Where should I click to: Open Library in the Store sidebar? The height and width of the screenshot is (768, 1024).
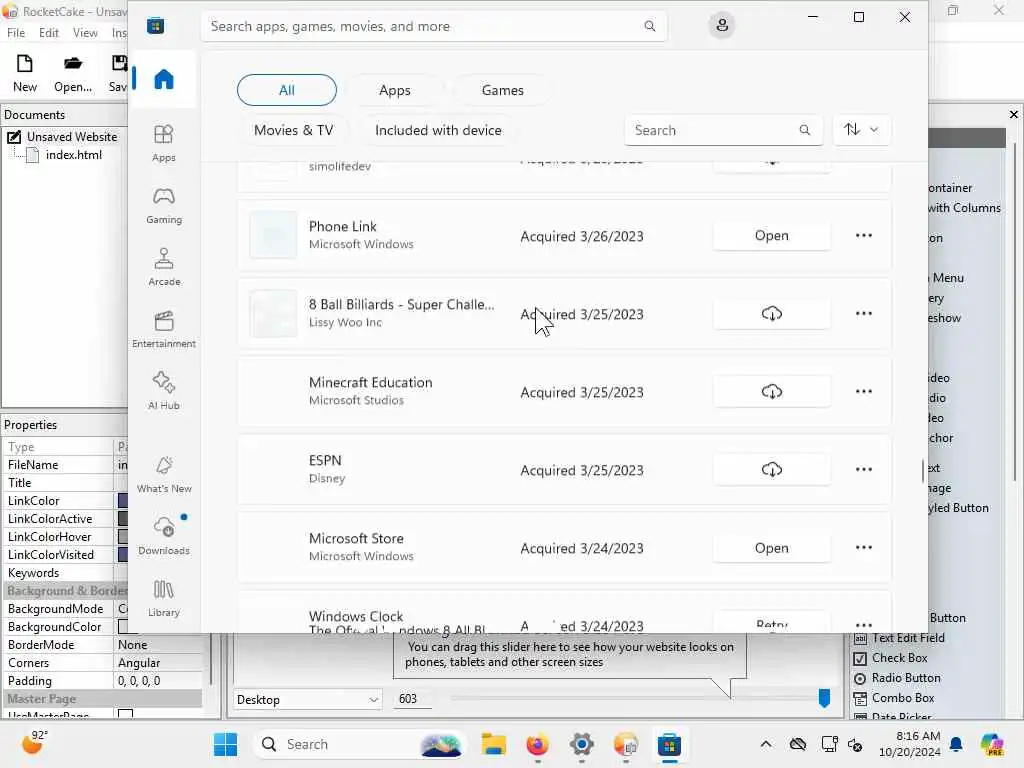[164, 598]
